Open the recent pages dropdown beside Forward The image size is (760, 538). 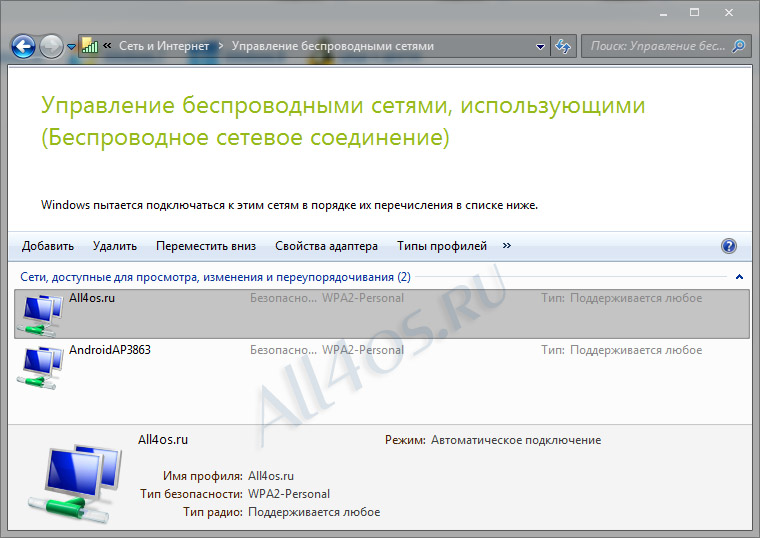pyautogui.click(x=71, y=47)
